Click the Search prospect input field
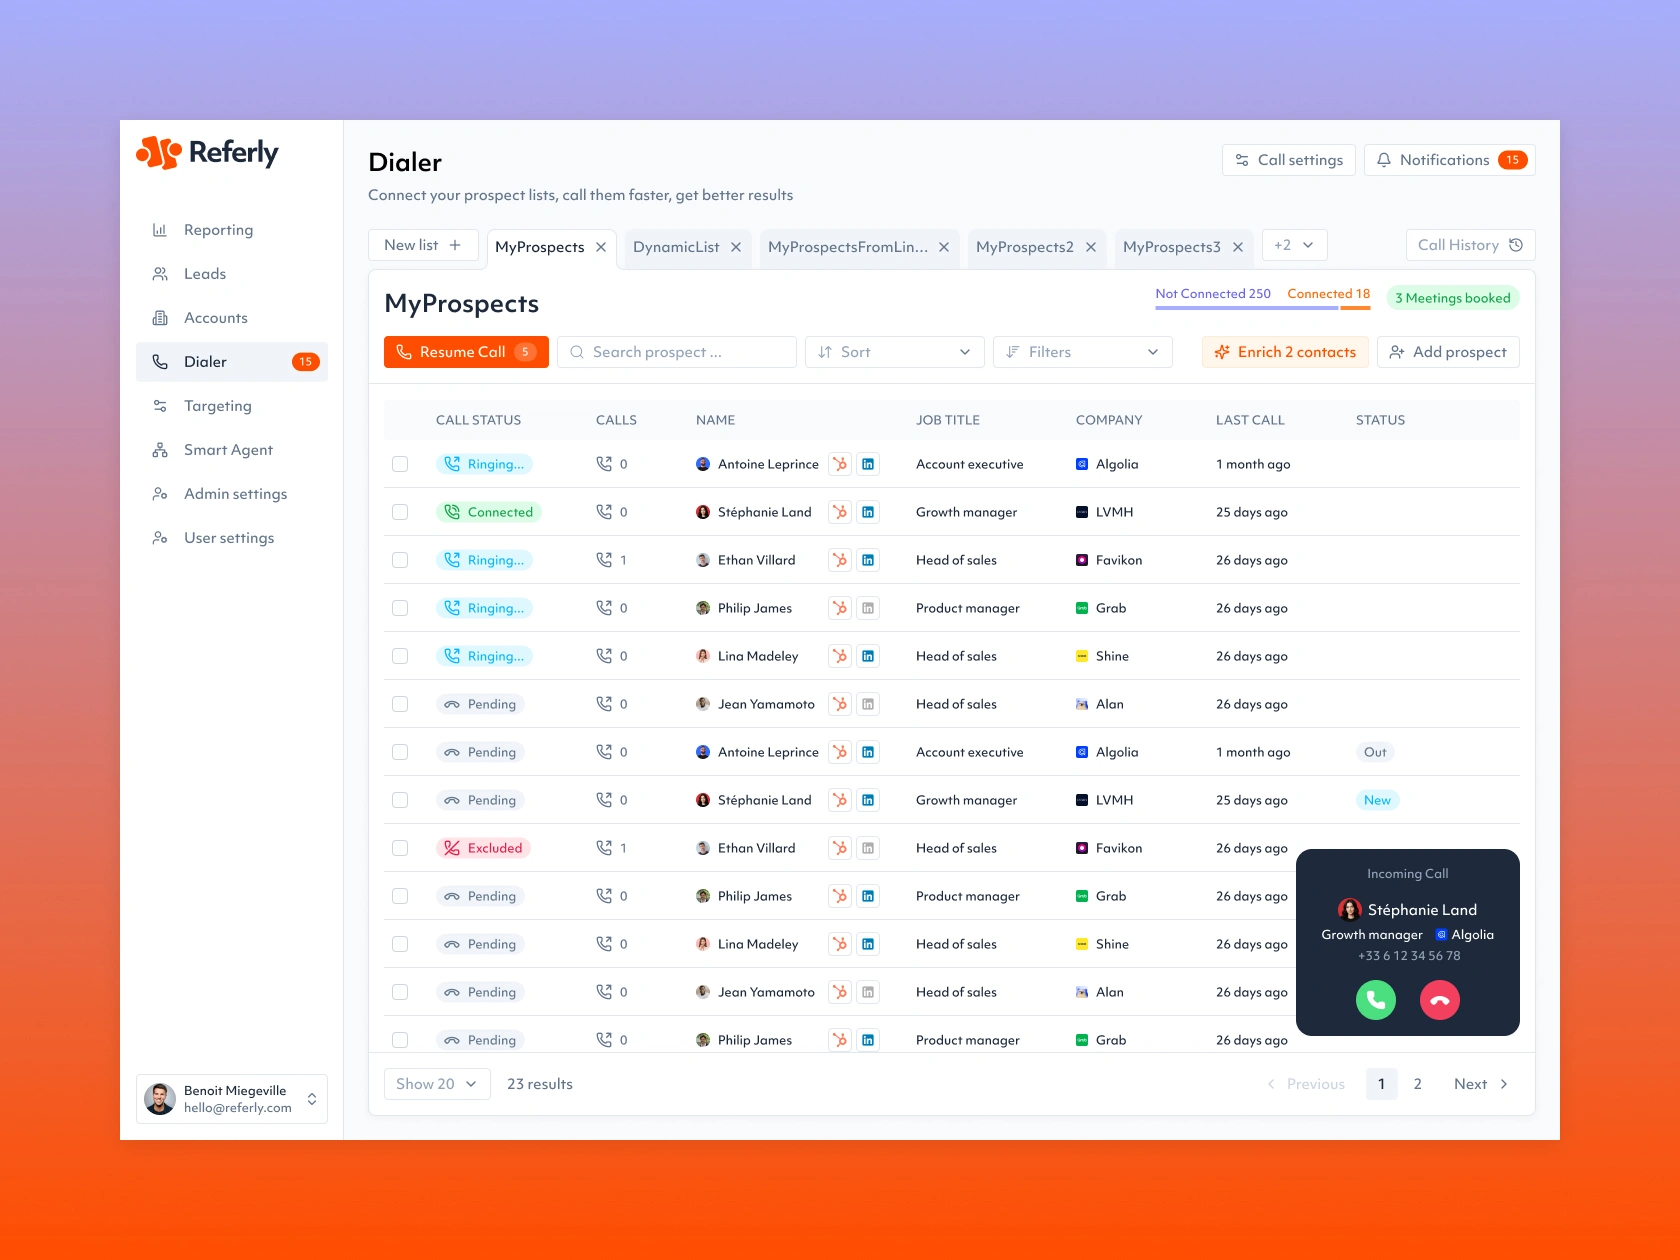Viewport: 1680px width, 1260px height. (677, 352)
